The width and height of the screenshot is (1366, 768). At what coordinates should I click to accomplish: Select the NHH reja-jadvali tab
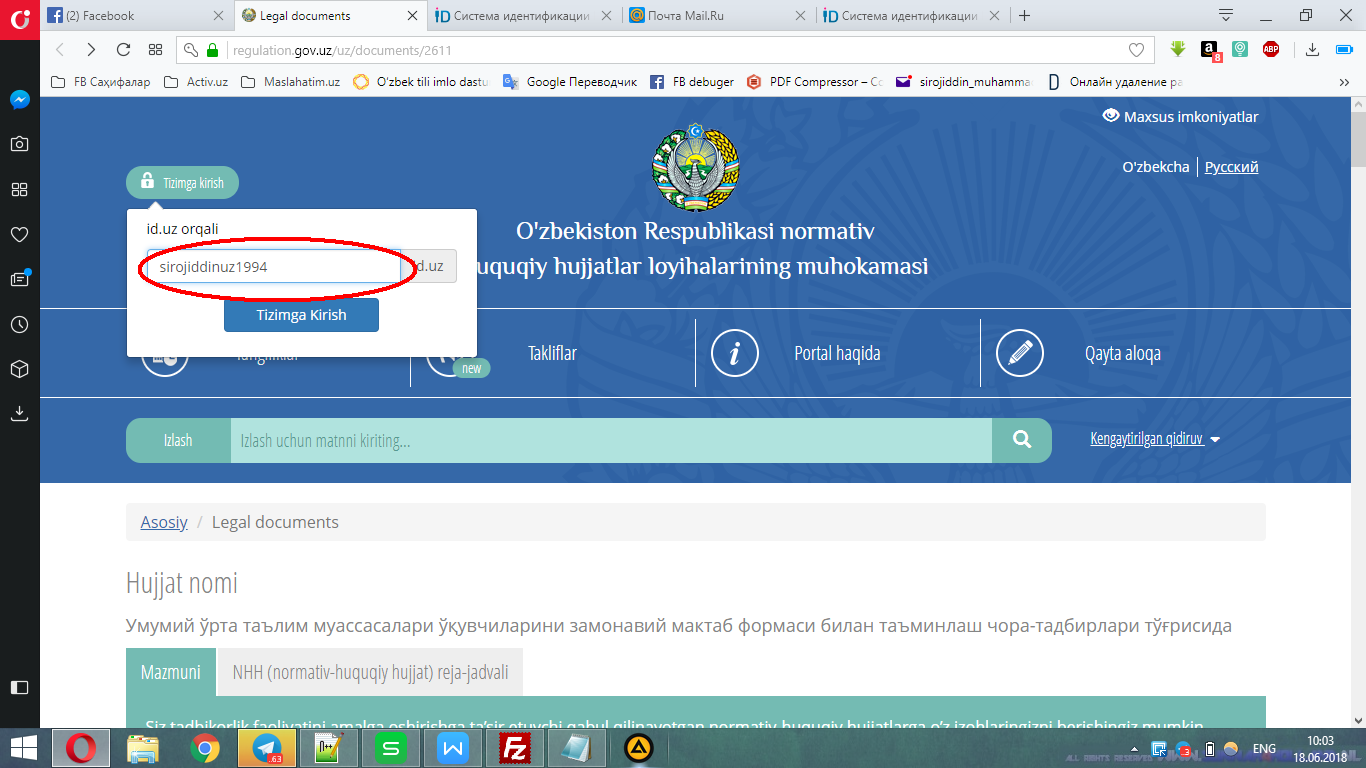coord(370,672)
